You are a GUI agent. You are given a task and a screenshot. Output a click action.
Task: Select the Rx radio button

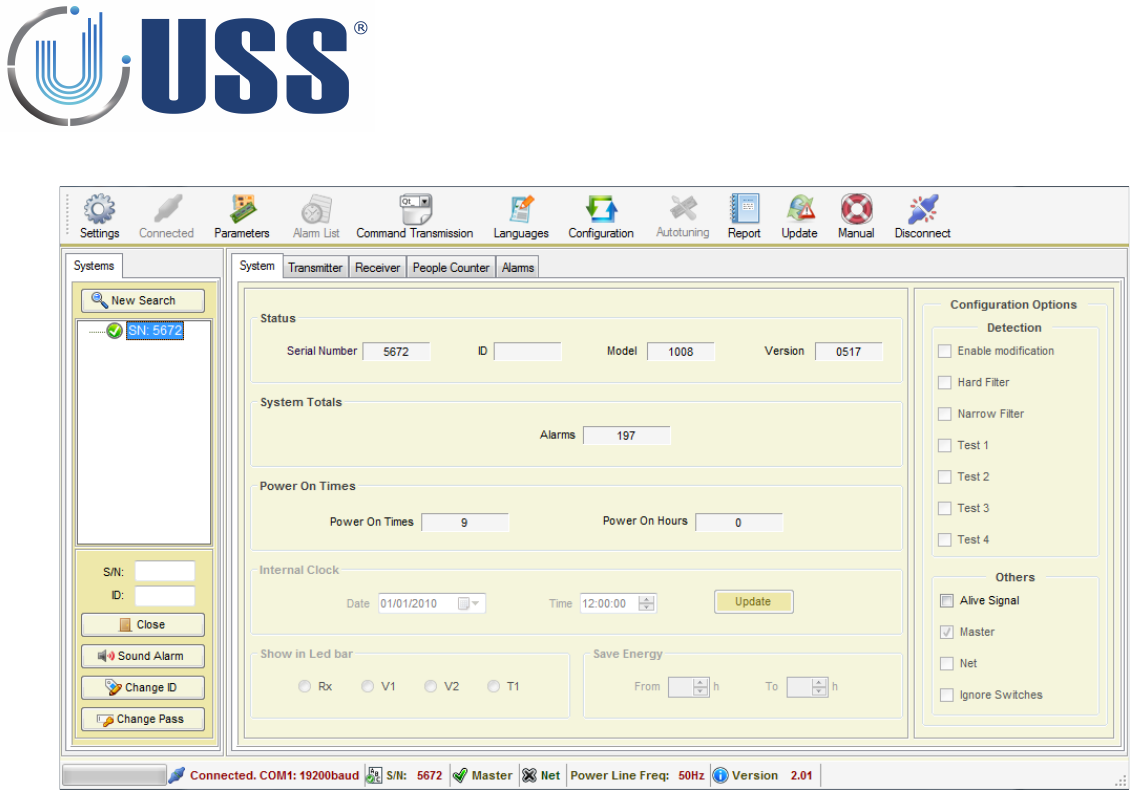coord(305,686)
